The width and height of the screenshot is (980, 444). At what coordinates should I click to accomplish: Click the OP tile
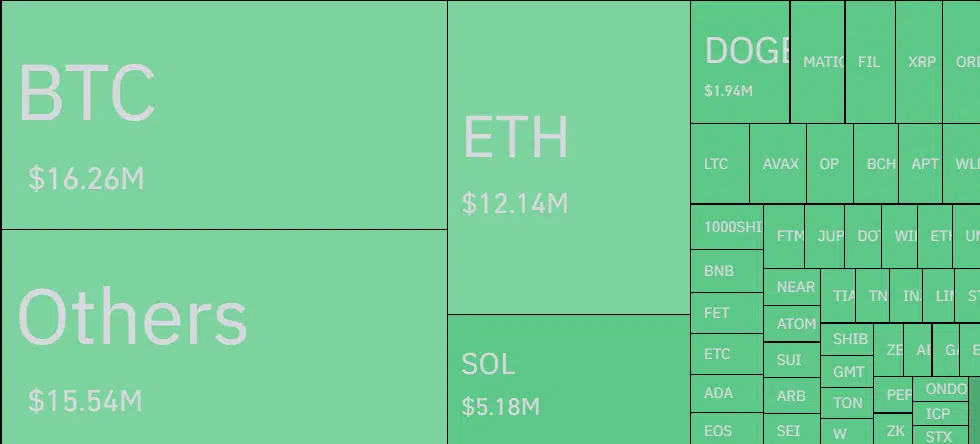(x=830, y=164)
